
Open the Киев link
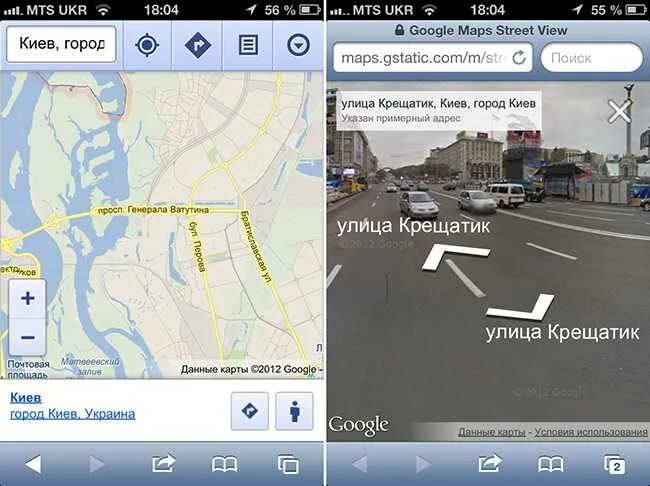click(x=26, y=398)
